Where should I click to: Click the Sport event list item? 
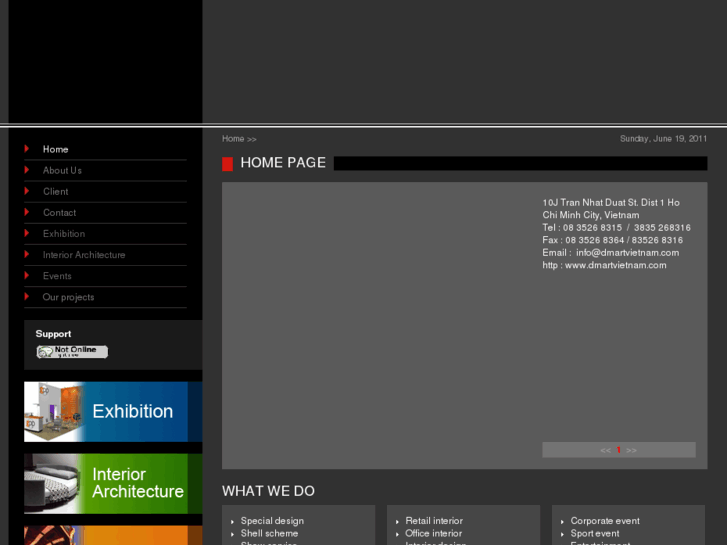(595, 533)
